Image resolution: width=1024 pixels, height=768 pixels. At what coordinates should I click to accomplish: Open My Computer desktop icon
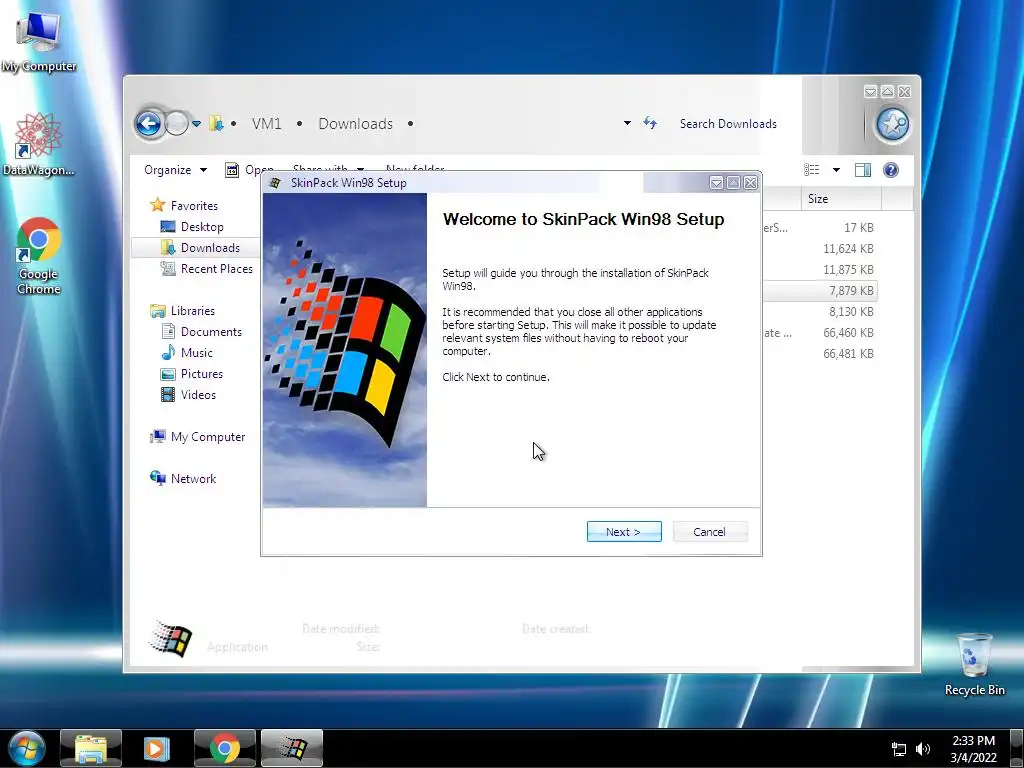pos(39,40)
